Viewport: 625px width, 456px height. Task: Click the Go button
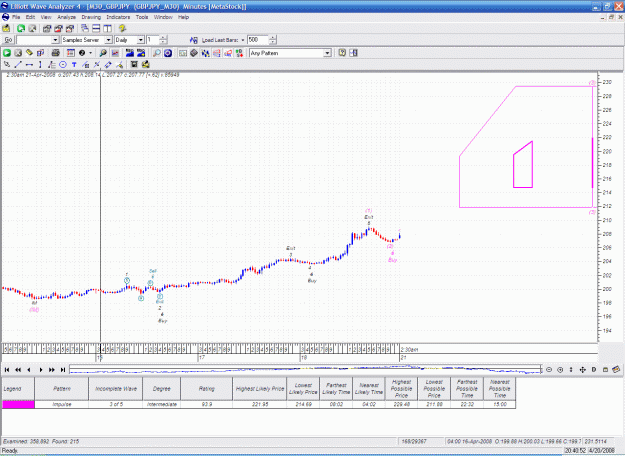click(8, 40)
